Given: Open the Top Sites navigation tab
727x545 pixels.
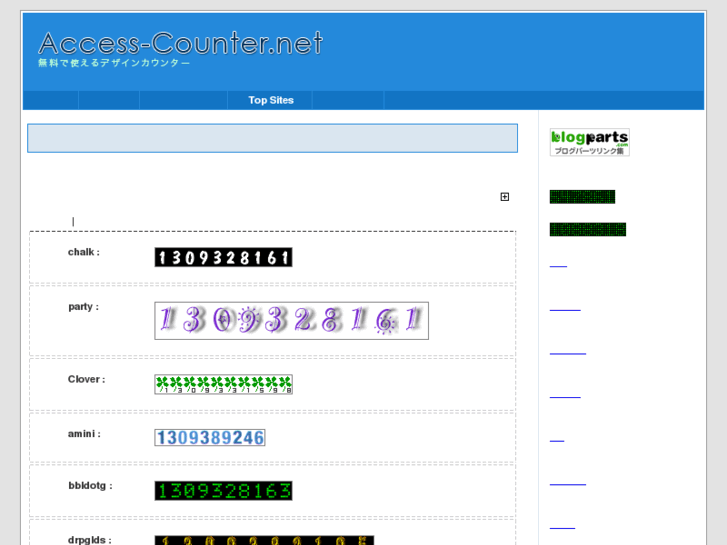Looking at the screenshot, I should pos(271,100).
